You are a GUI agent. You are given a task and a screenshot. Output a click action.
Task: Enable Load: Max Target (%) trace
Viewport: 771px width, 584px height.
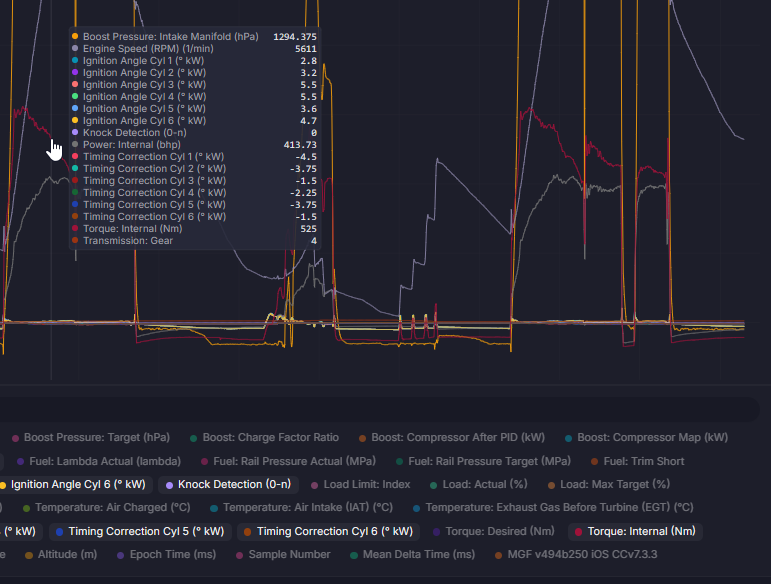pos(609,485)
